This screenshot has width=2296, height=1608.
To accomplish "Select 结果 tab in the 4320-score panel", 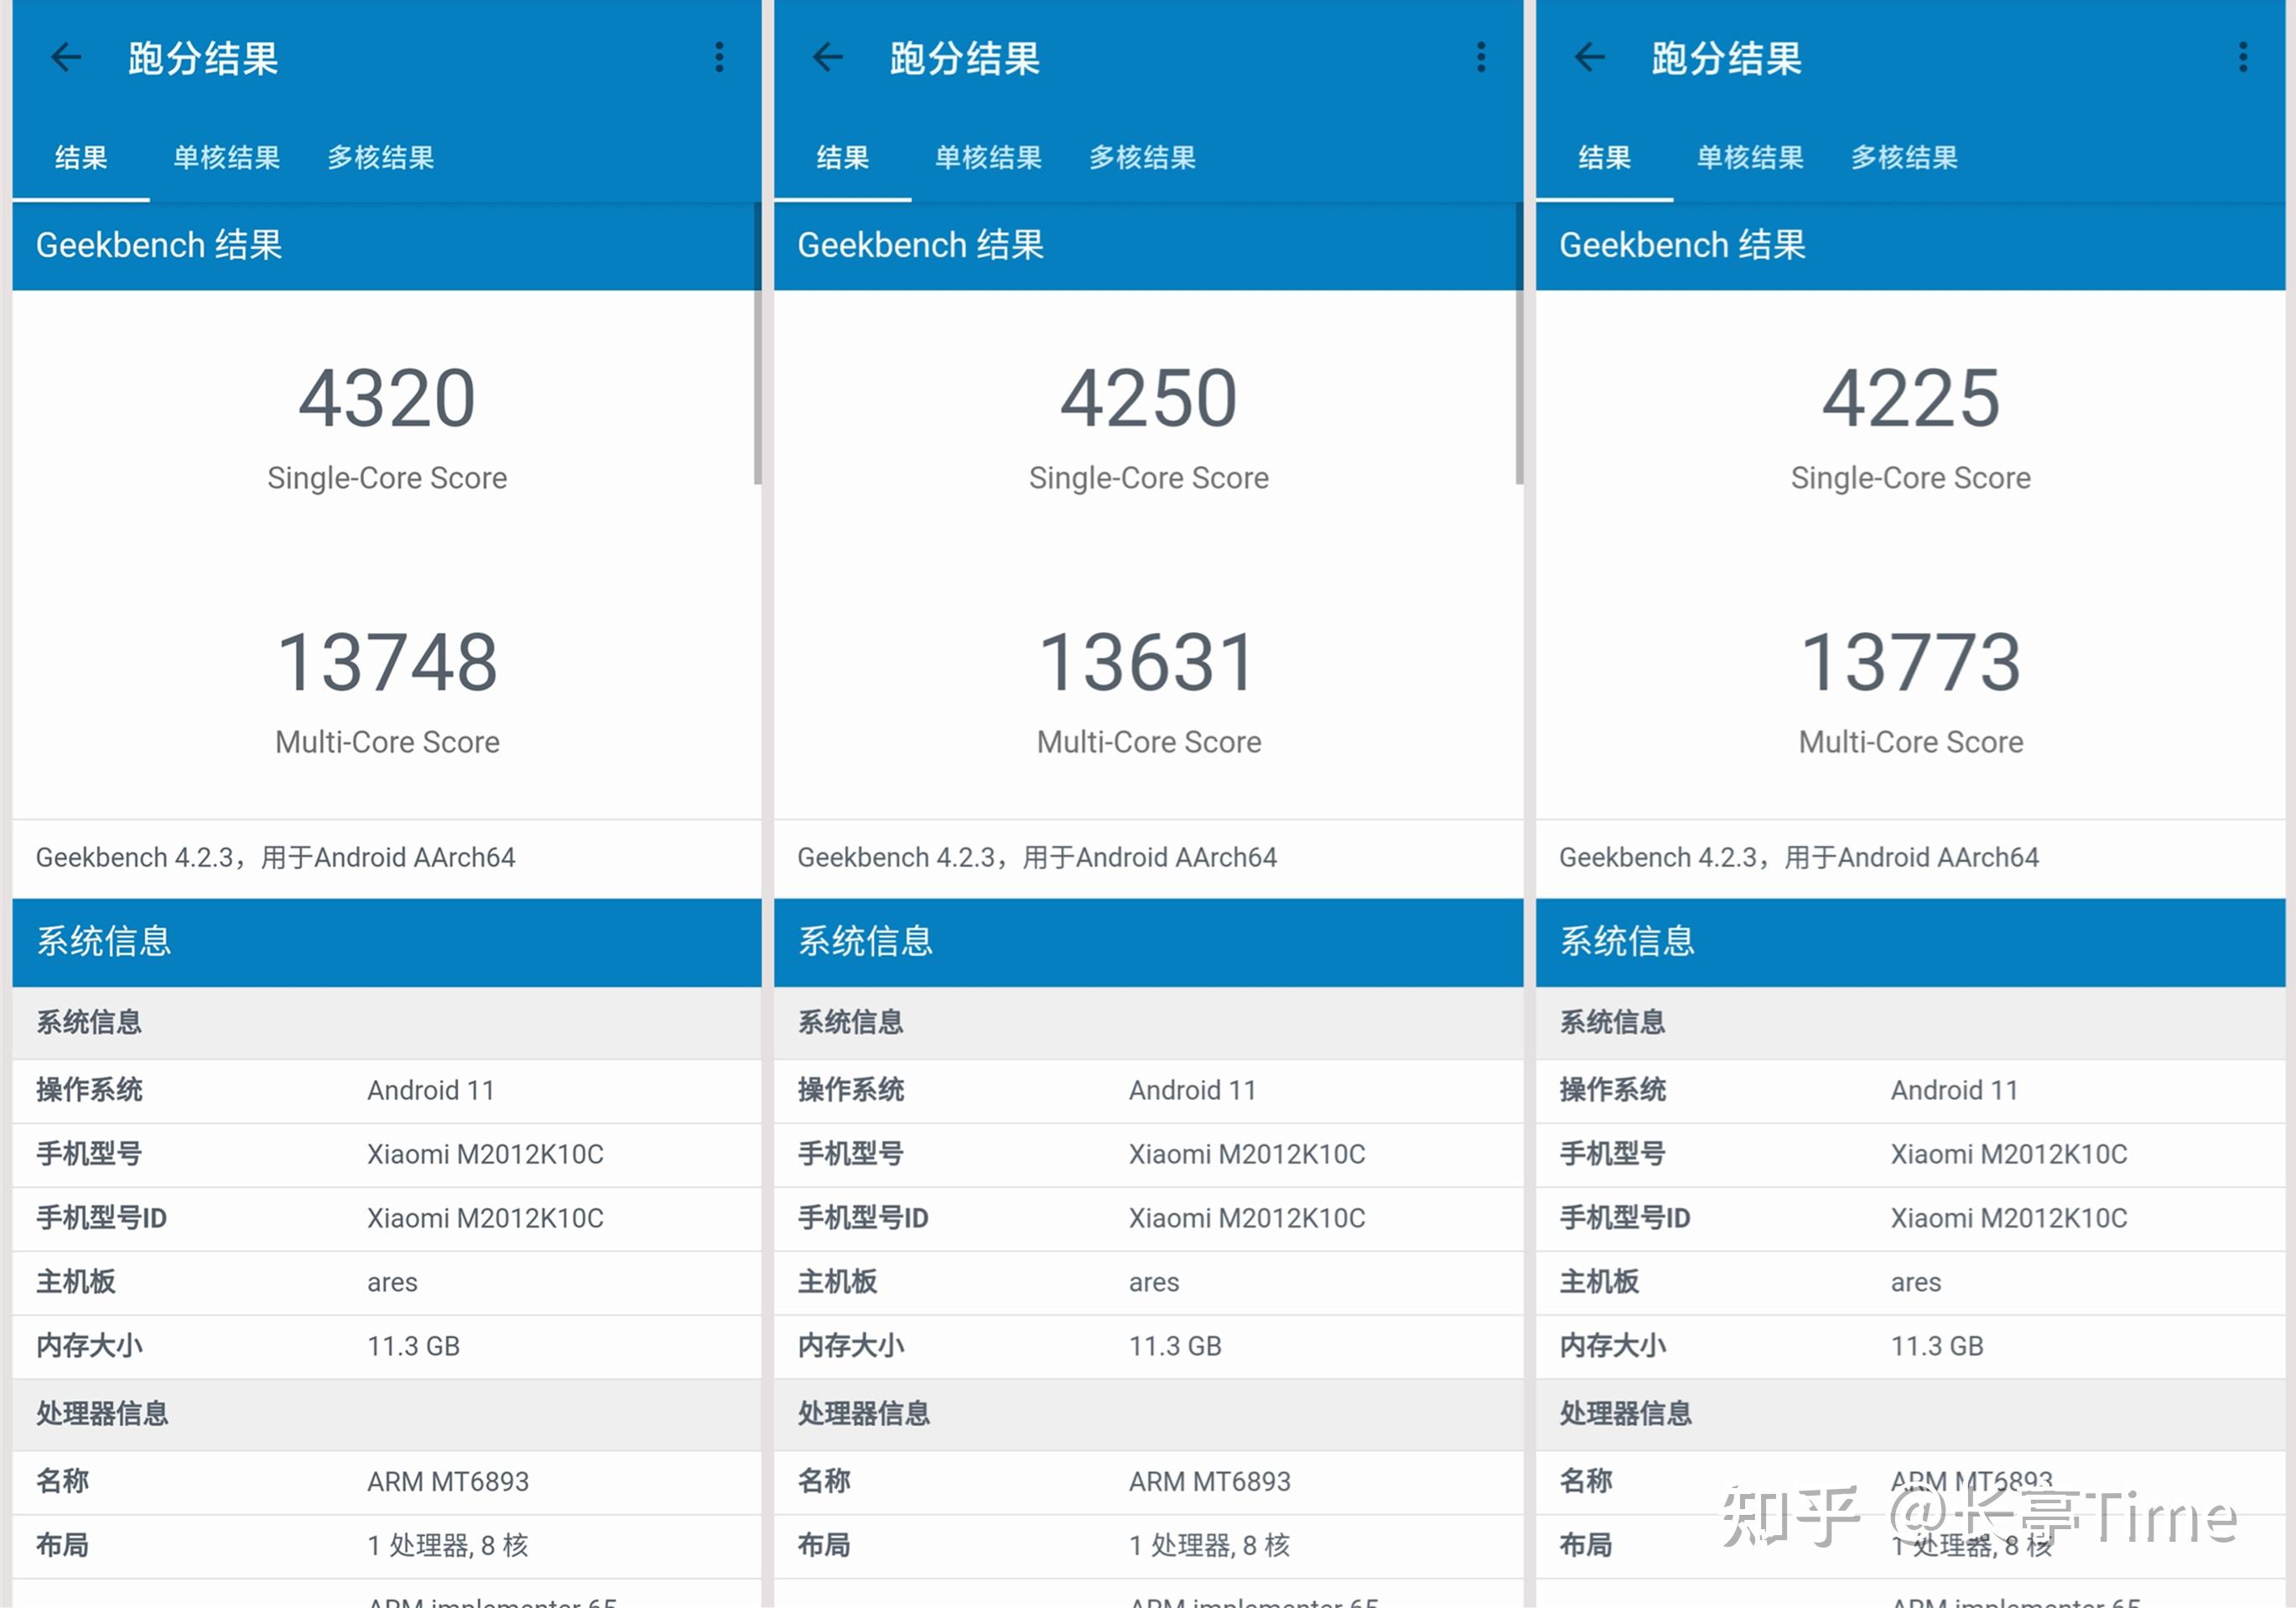I will [x=81, y=157].
